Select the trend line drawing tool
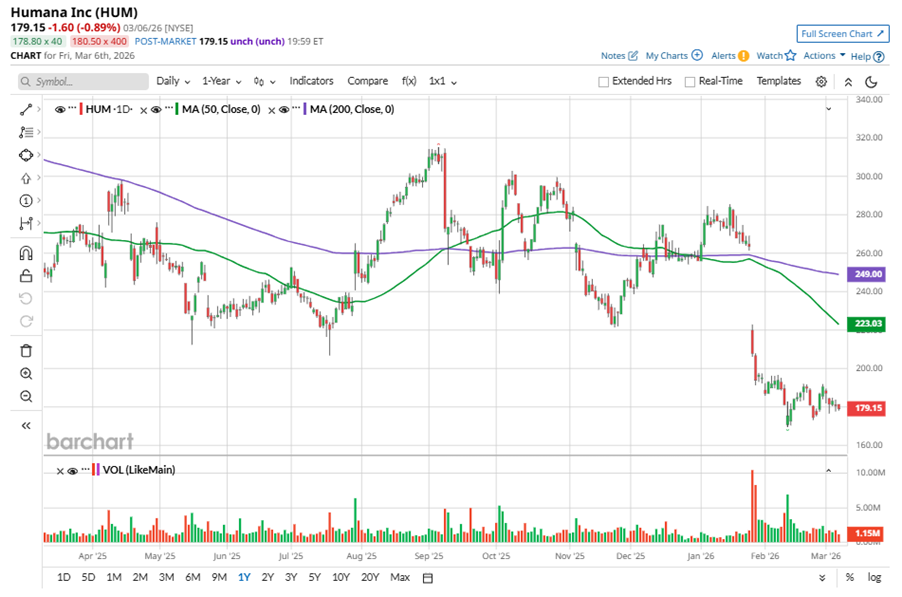 pos(26,109)
